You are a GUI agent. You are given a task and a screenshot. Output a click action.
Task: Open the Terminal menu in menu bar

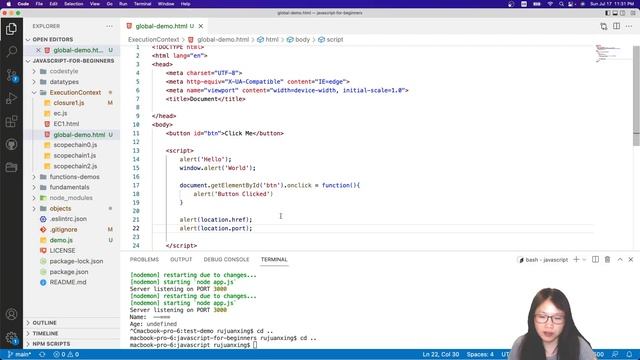coord(142,4)
